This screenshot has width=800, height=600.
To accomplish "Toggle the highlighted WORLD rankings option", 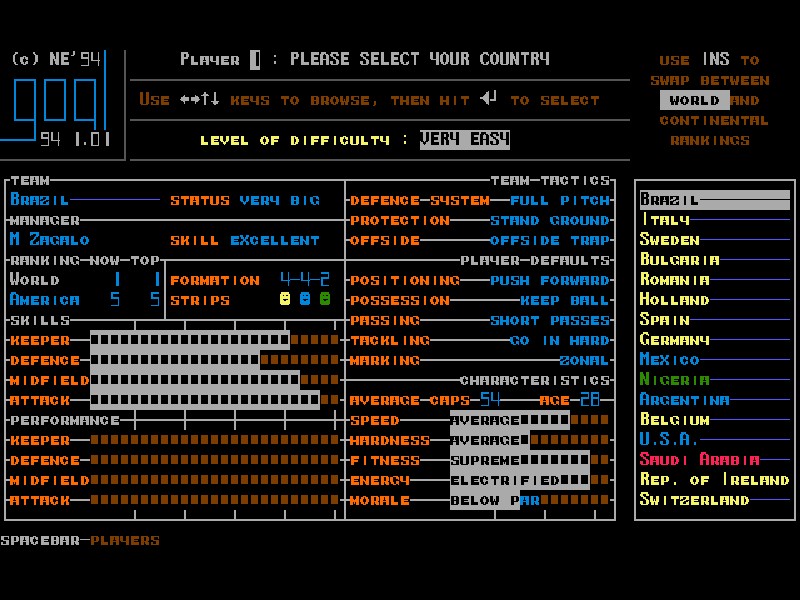I will [x=694, y=100].
